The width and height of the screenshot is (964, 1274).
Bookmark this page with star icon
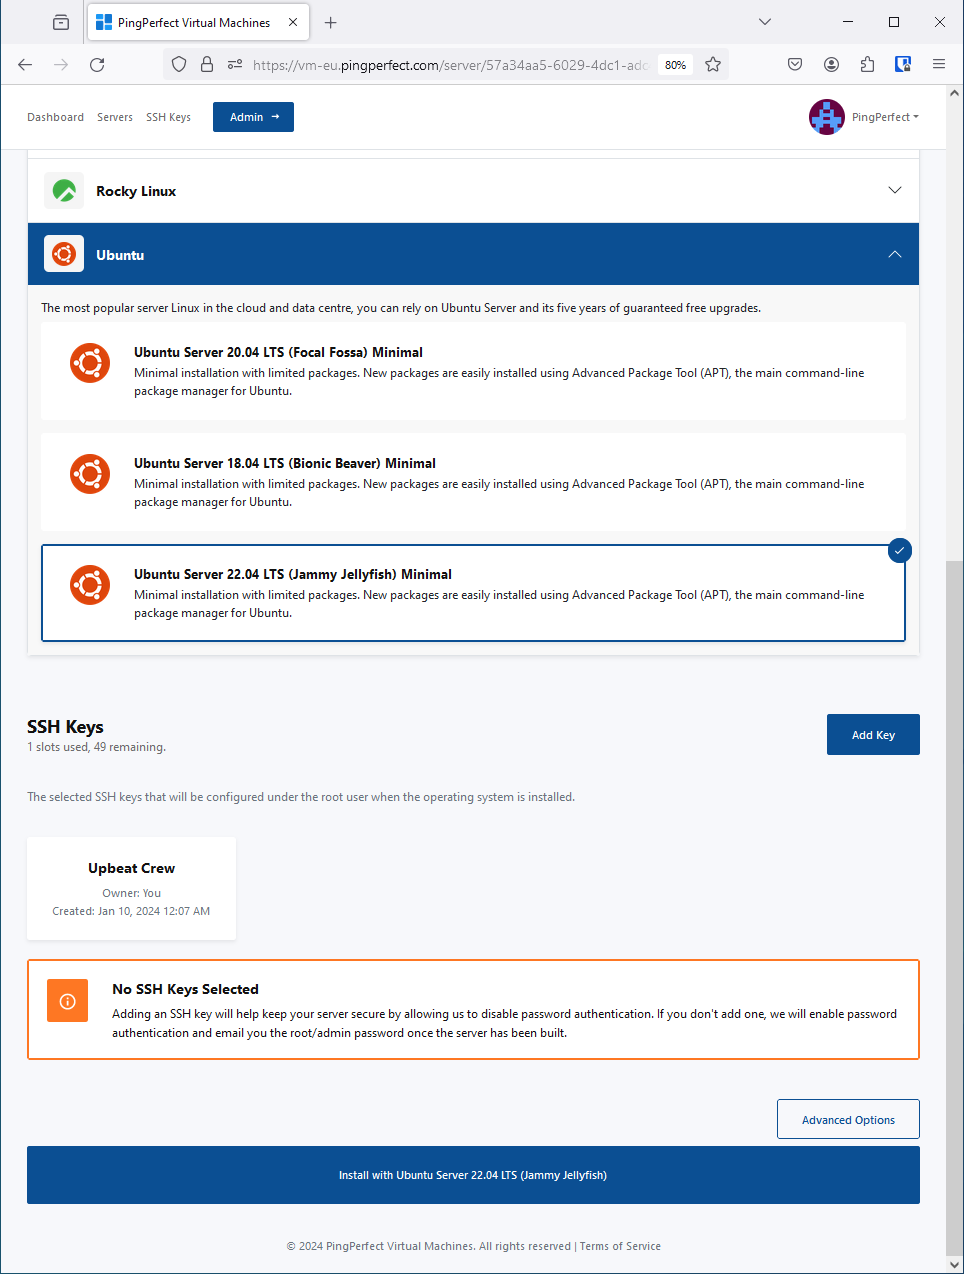713,65
